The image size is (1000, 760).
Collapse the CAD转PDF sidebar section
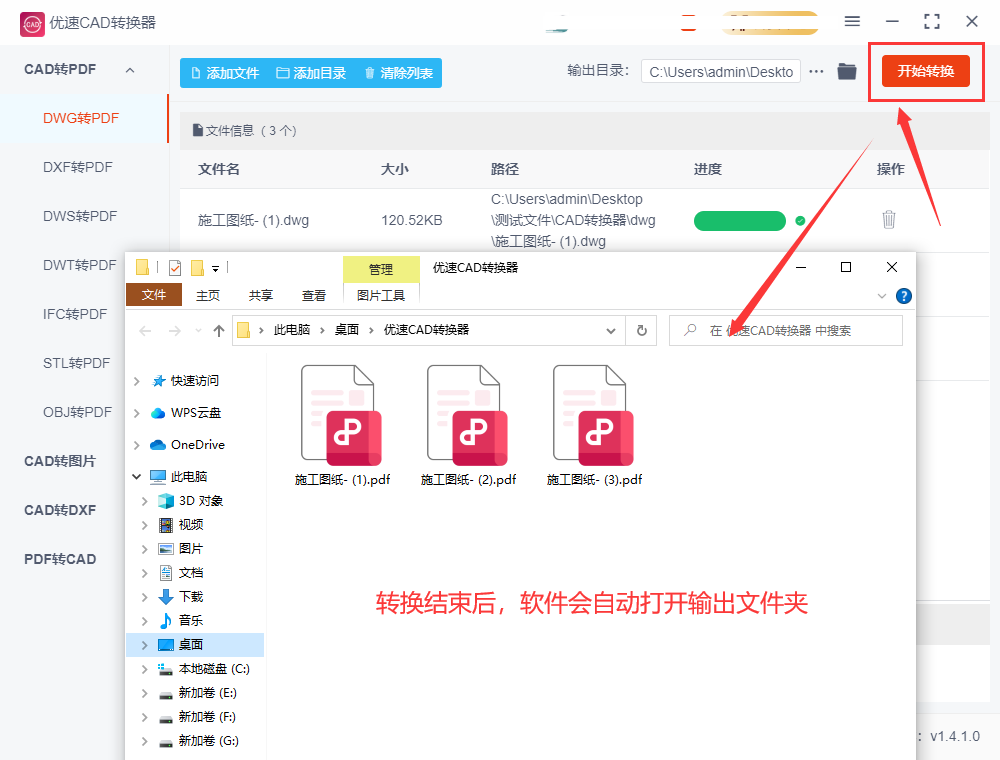pos(130,70)
